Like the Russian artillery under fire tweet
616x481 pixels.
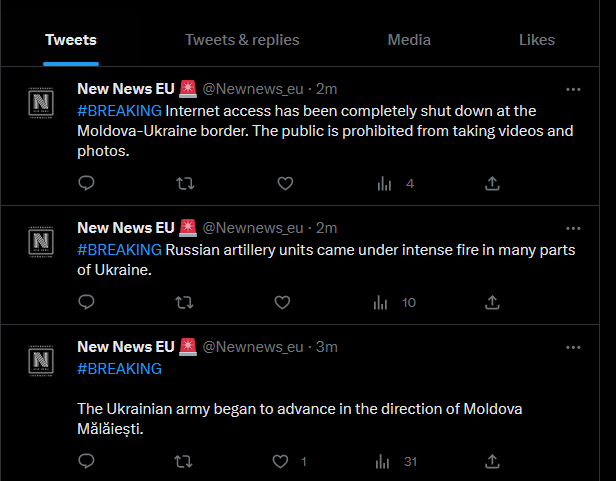[x=282, y=302]
